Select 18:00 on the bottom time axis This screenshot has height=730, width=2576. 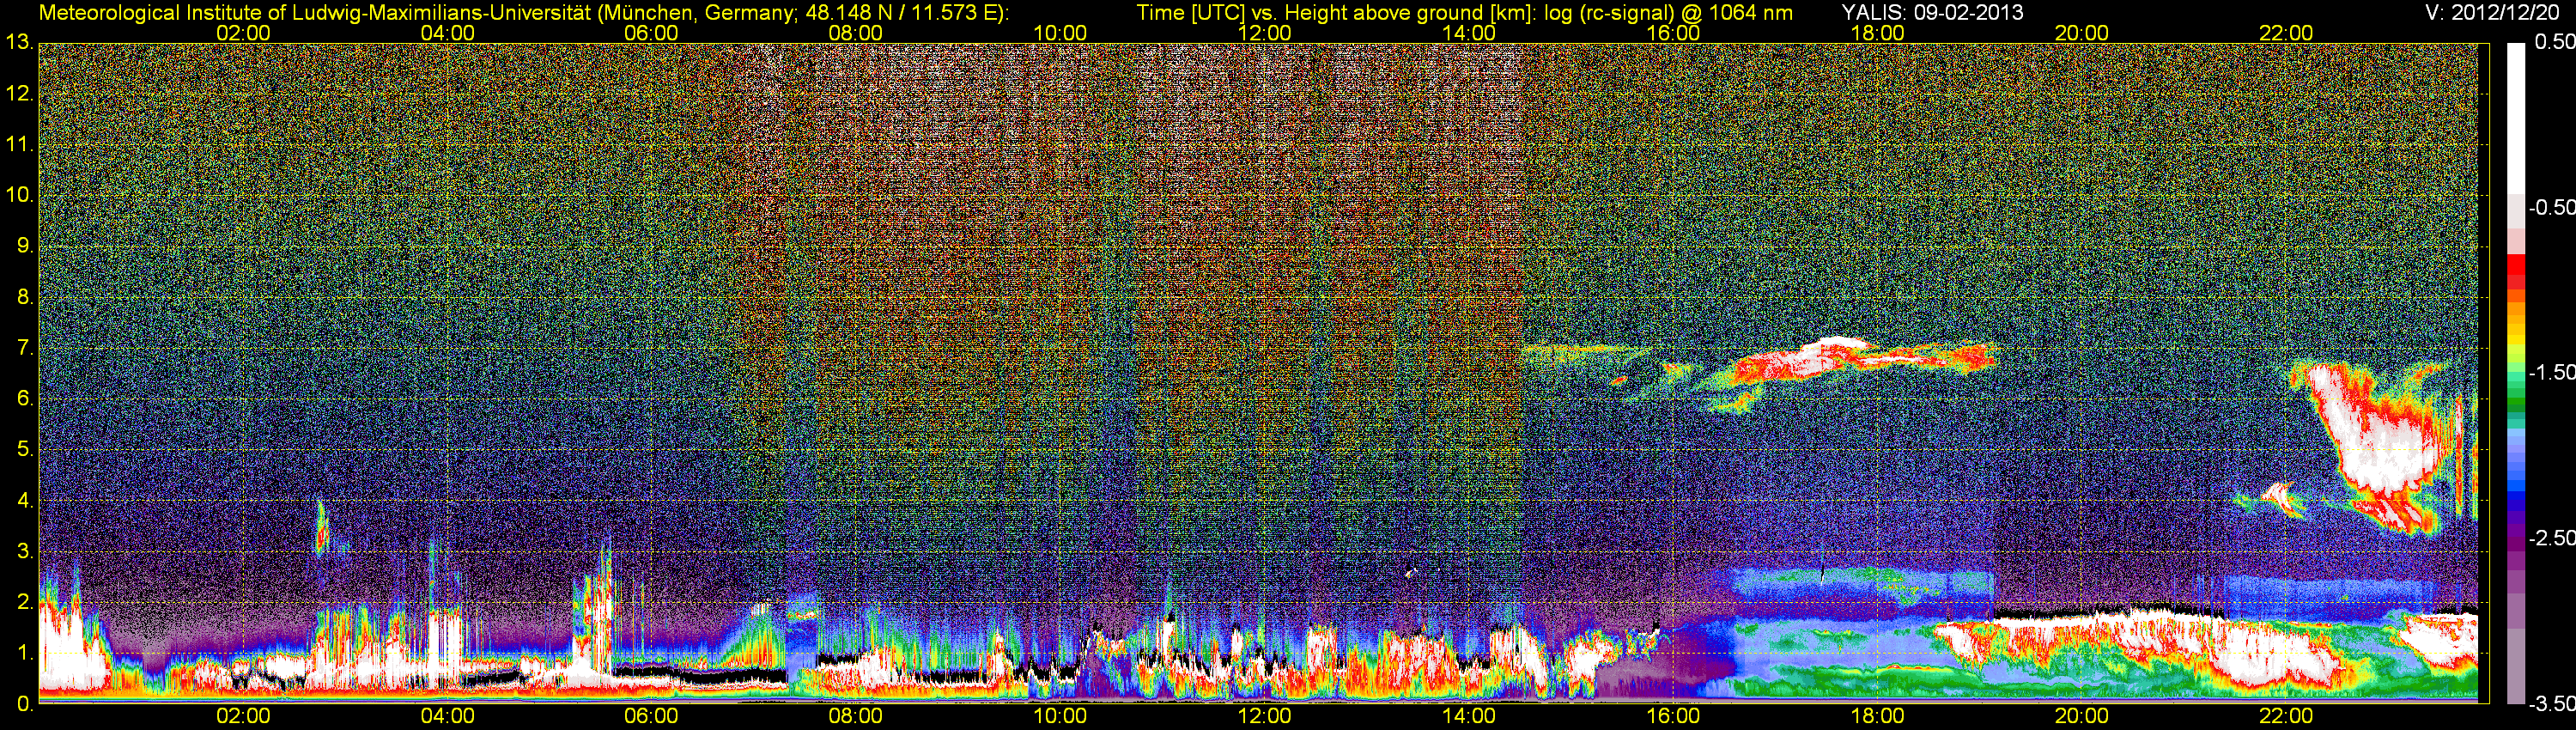point(1877,716)
